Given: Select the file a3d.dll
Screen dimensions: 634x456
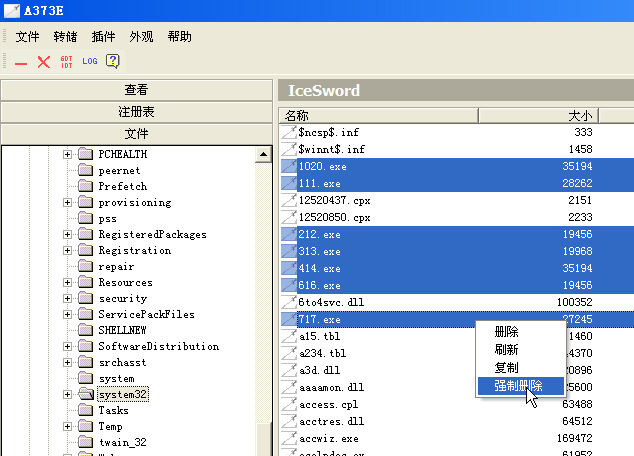Looking at the screenshot, I should pyautogui.click(x=319, y=370).
